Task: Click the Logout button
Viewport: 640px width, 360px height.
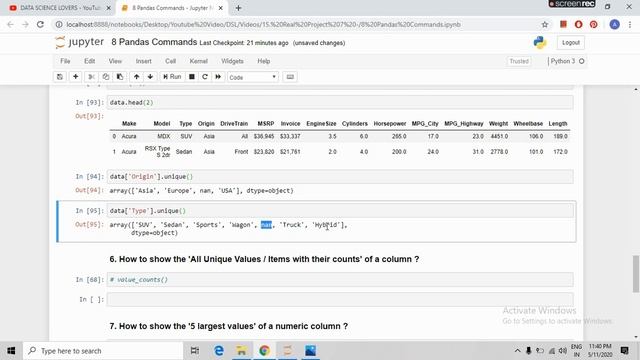Action: point(571,42)
